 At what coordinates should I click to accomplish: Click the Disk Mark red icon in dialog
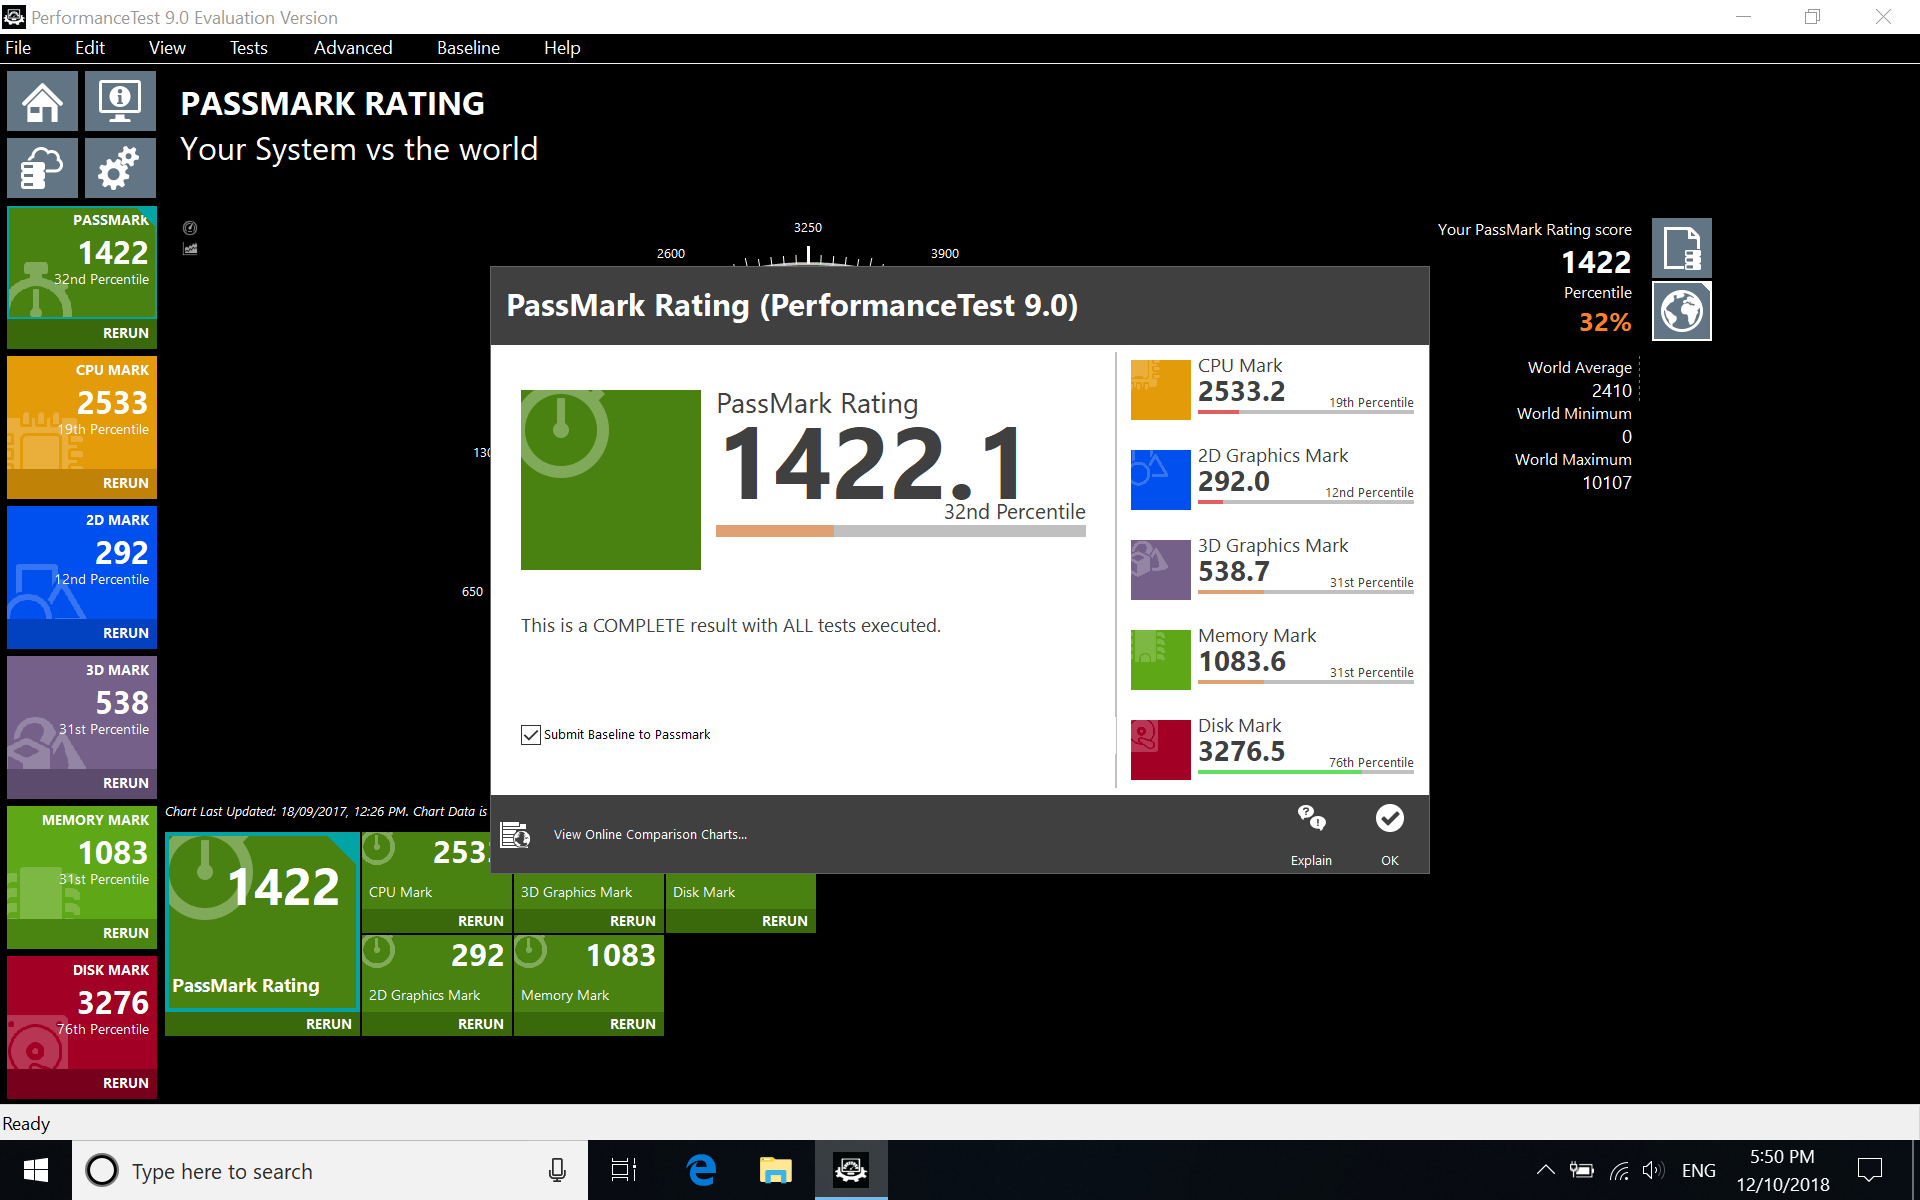coord(1160,750)
